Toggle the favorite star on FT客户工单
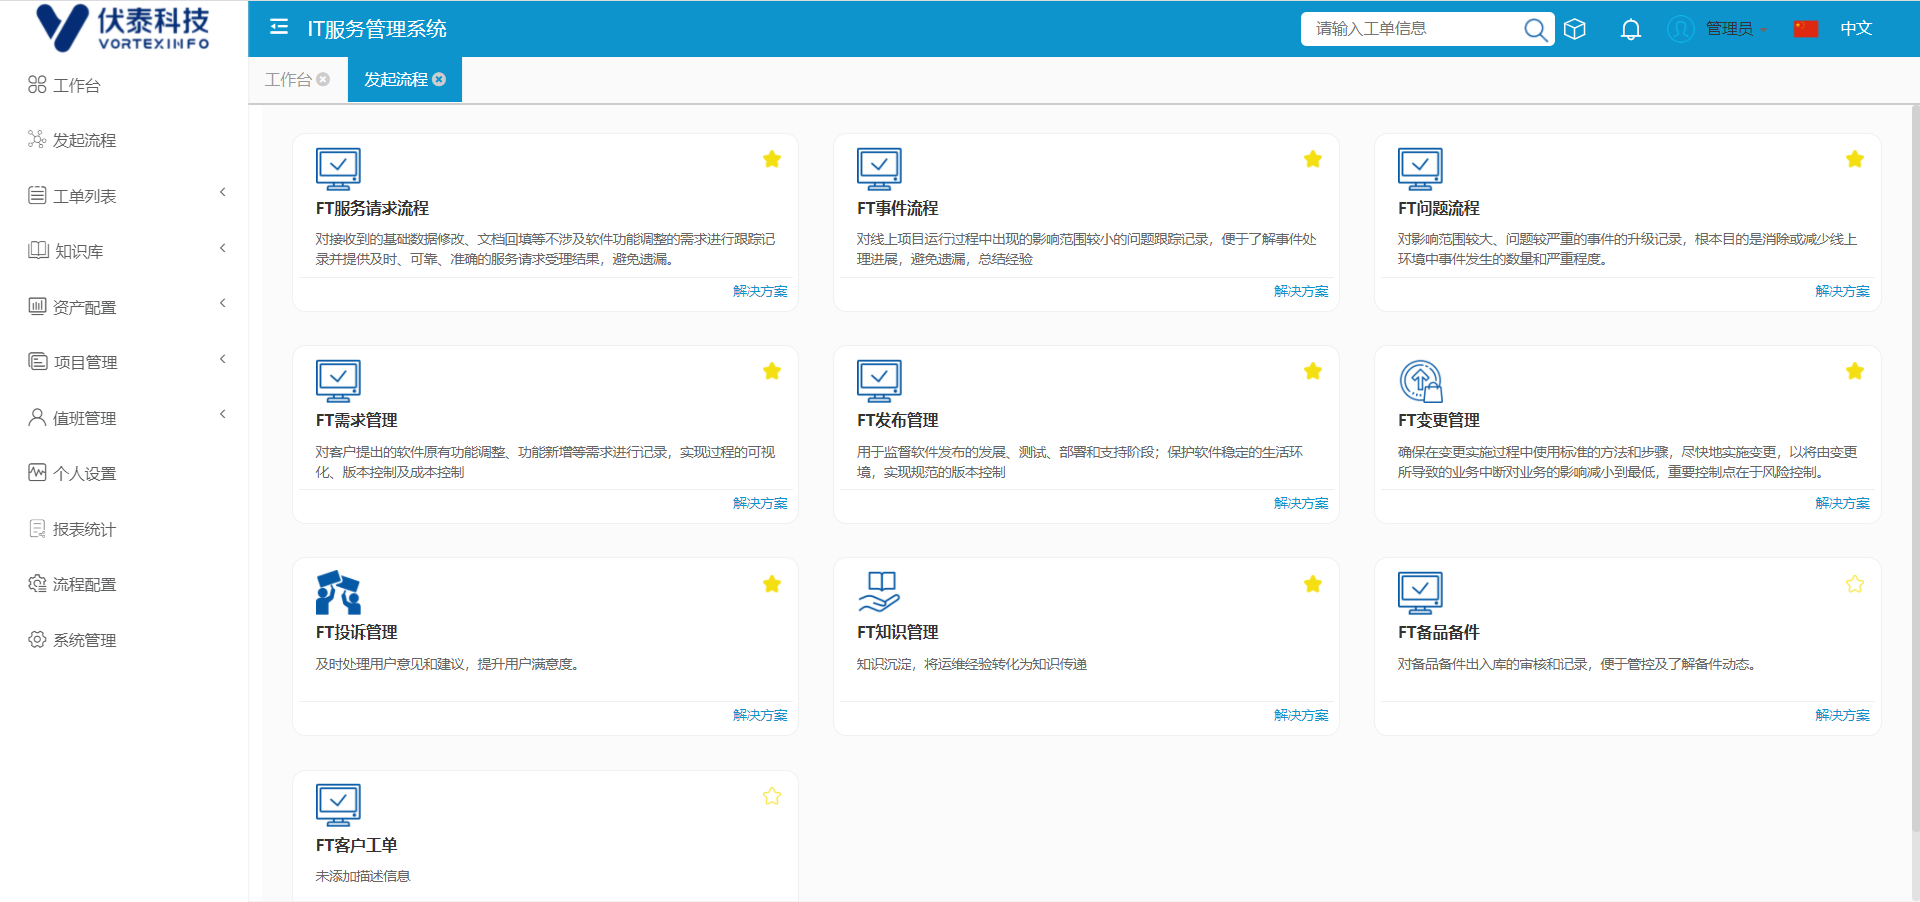 click(x=771, y=796)
